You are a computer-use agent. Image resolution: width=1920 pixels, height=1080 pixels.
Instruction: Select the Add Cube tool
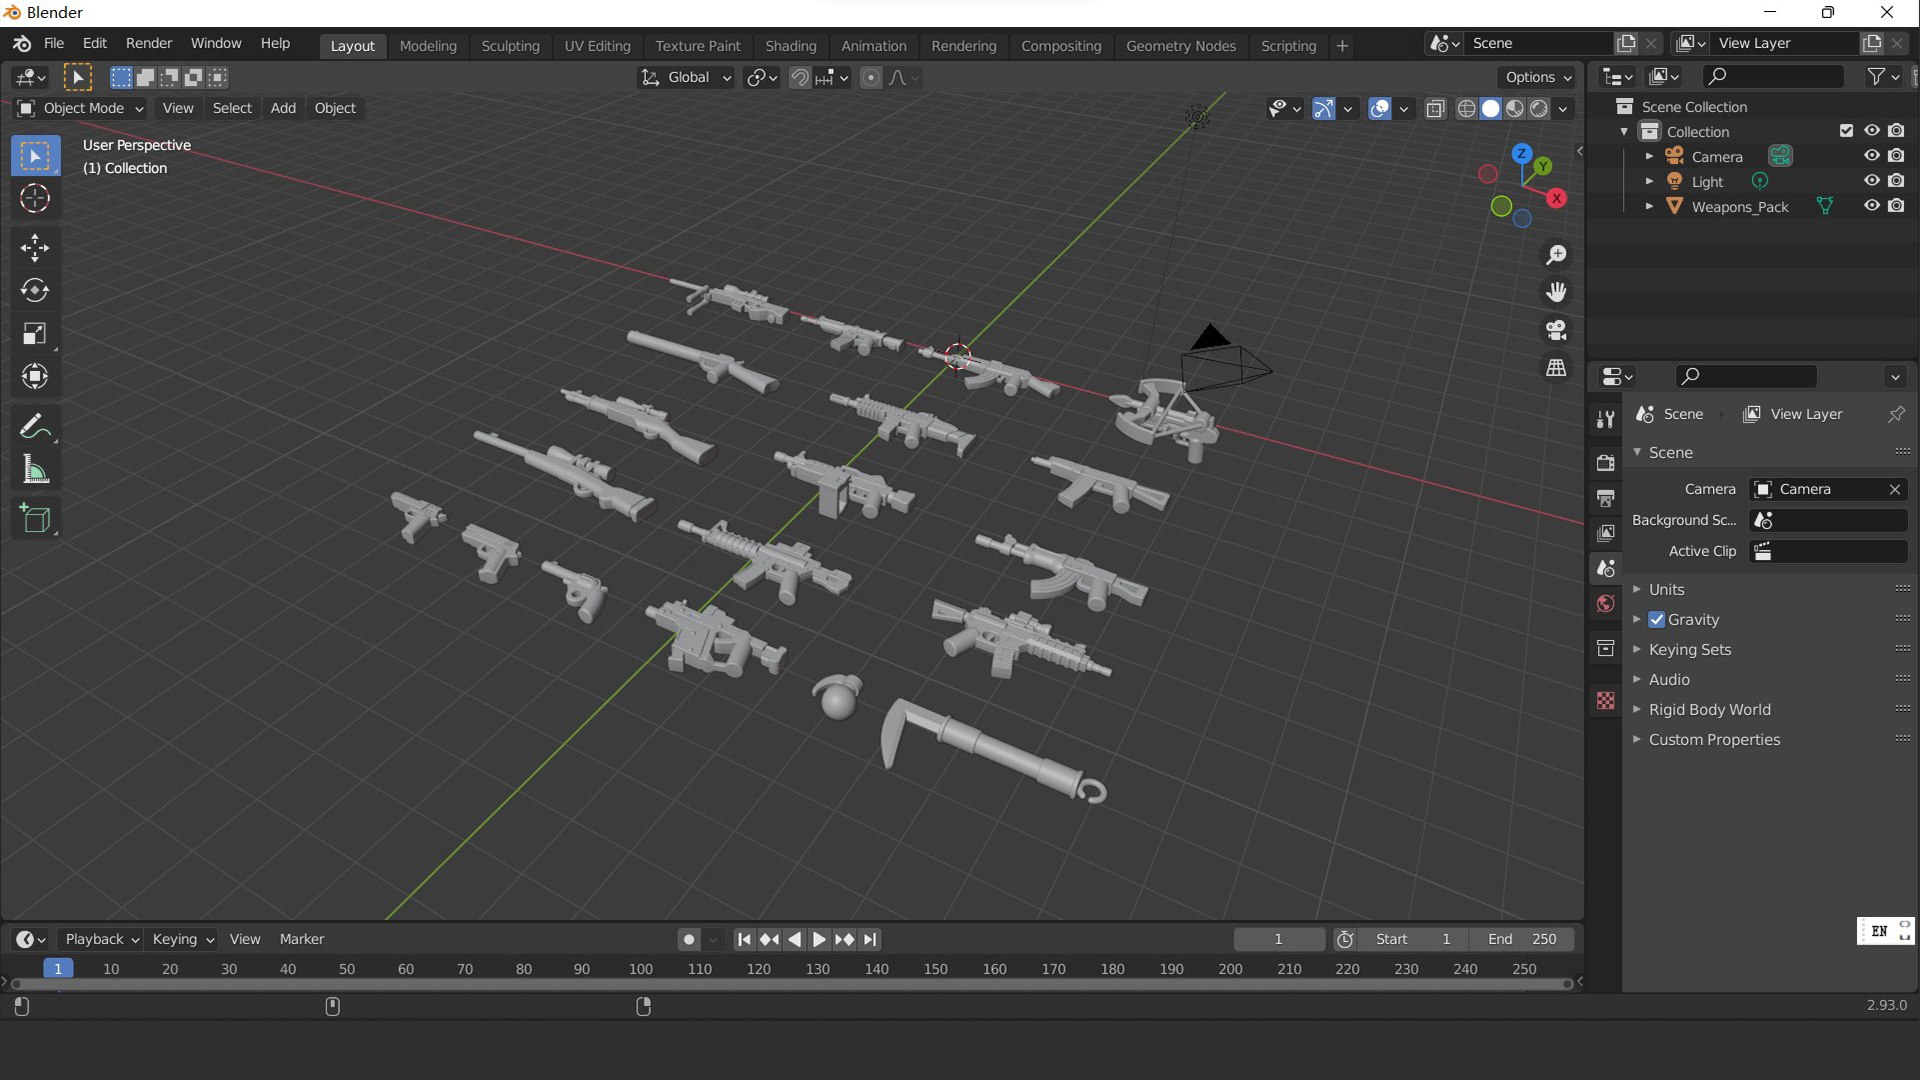(x=35, y=519)
